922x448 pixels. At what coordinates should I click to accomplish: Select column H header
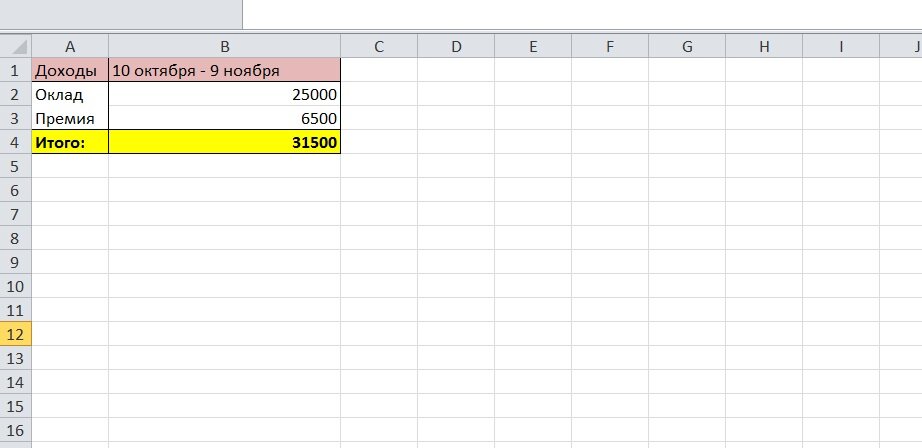[x=764, y=46]
